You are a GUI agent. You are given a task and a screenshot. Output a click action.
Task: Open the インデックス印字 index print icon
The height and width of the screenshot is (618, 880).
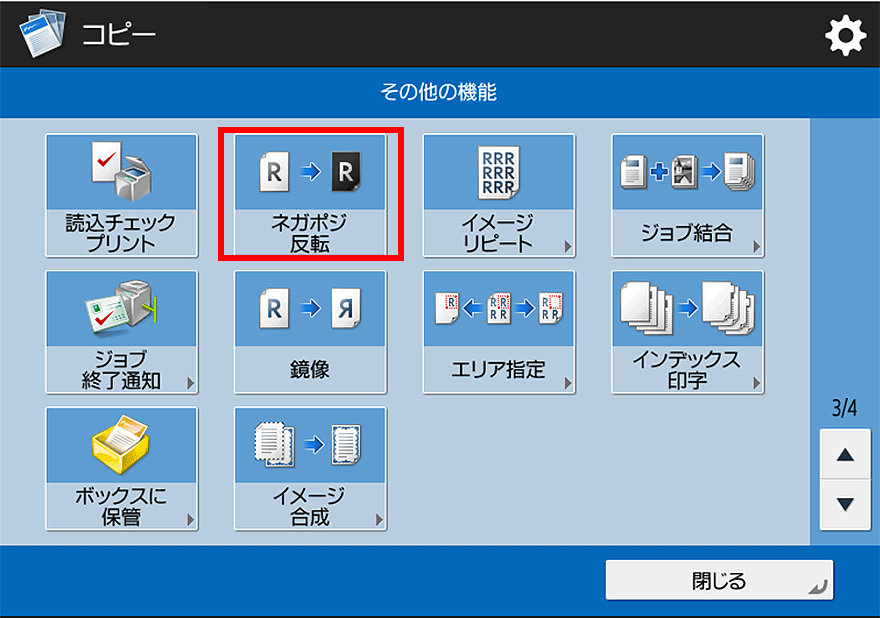[687, 308]
